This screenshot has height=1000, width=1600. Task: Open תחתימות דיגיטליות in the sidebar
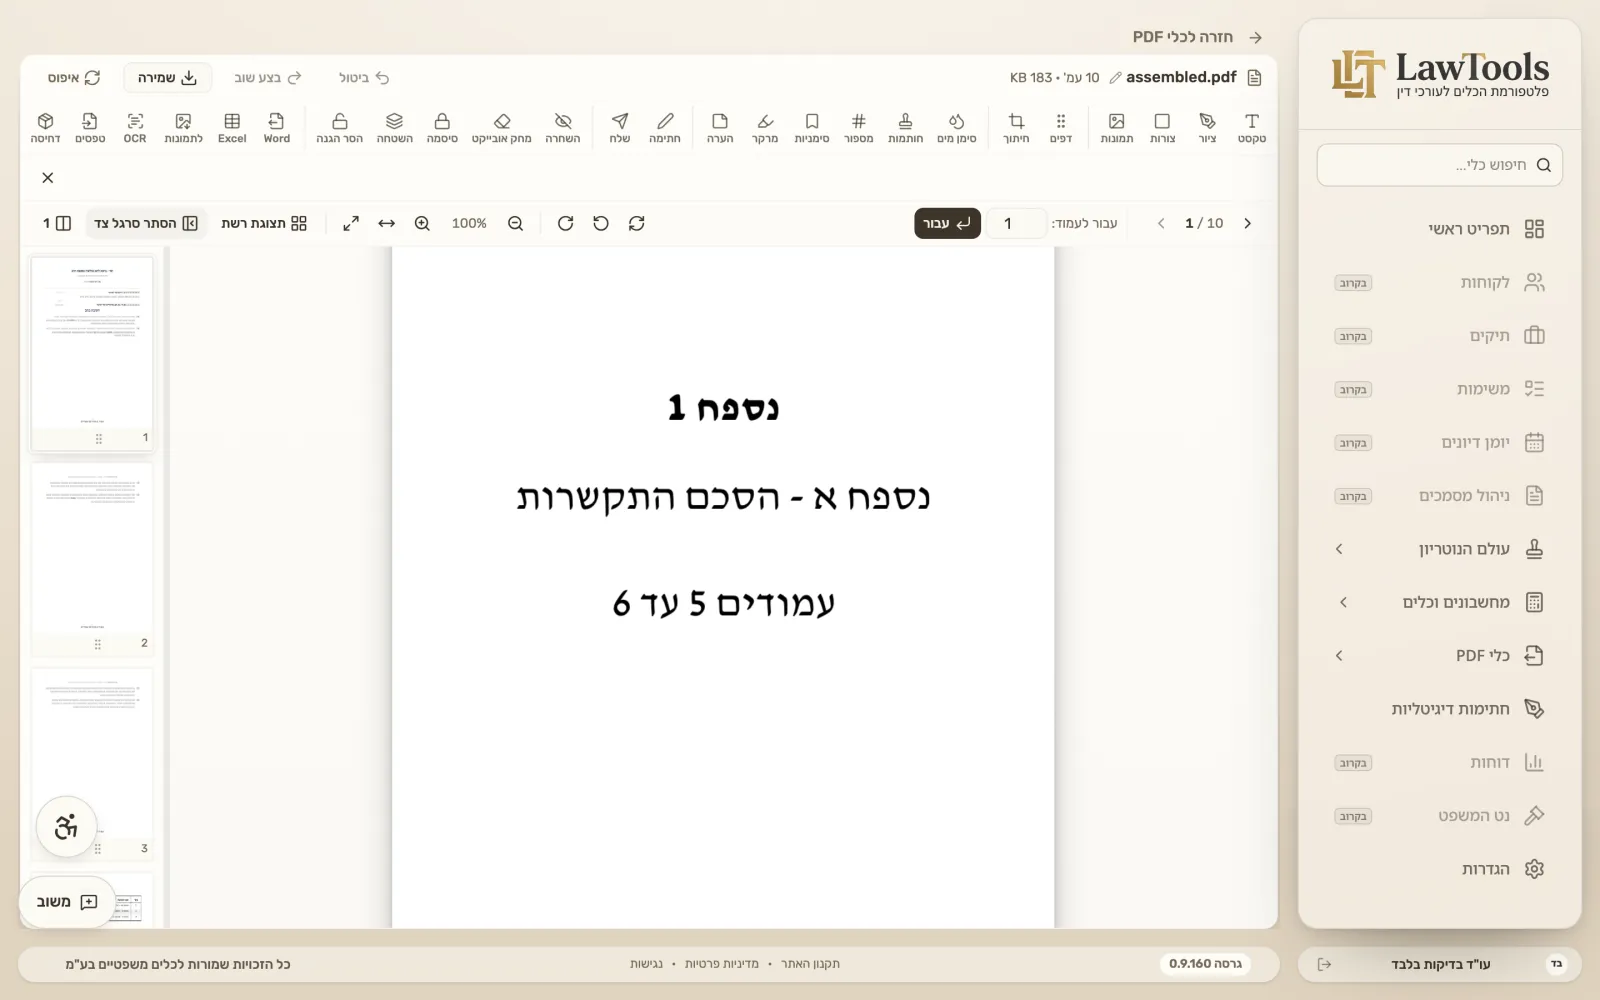[1440, 709]
